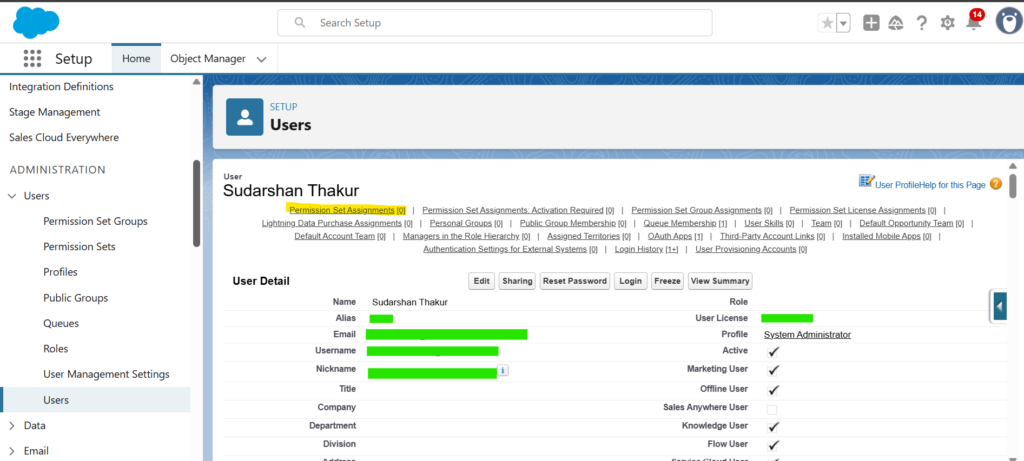The width and height of the screenshot is (1024, 461).
Task: Click the Nickname info icon
Action: [x=502, y=370]
